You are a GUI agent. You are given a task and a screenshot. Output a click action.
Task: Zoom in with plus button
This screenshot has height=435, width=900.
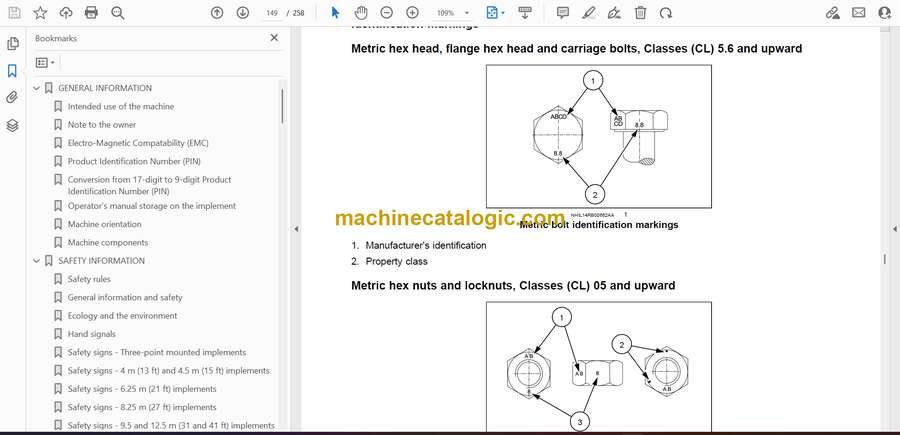pos(412,13)
